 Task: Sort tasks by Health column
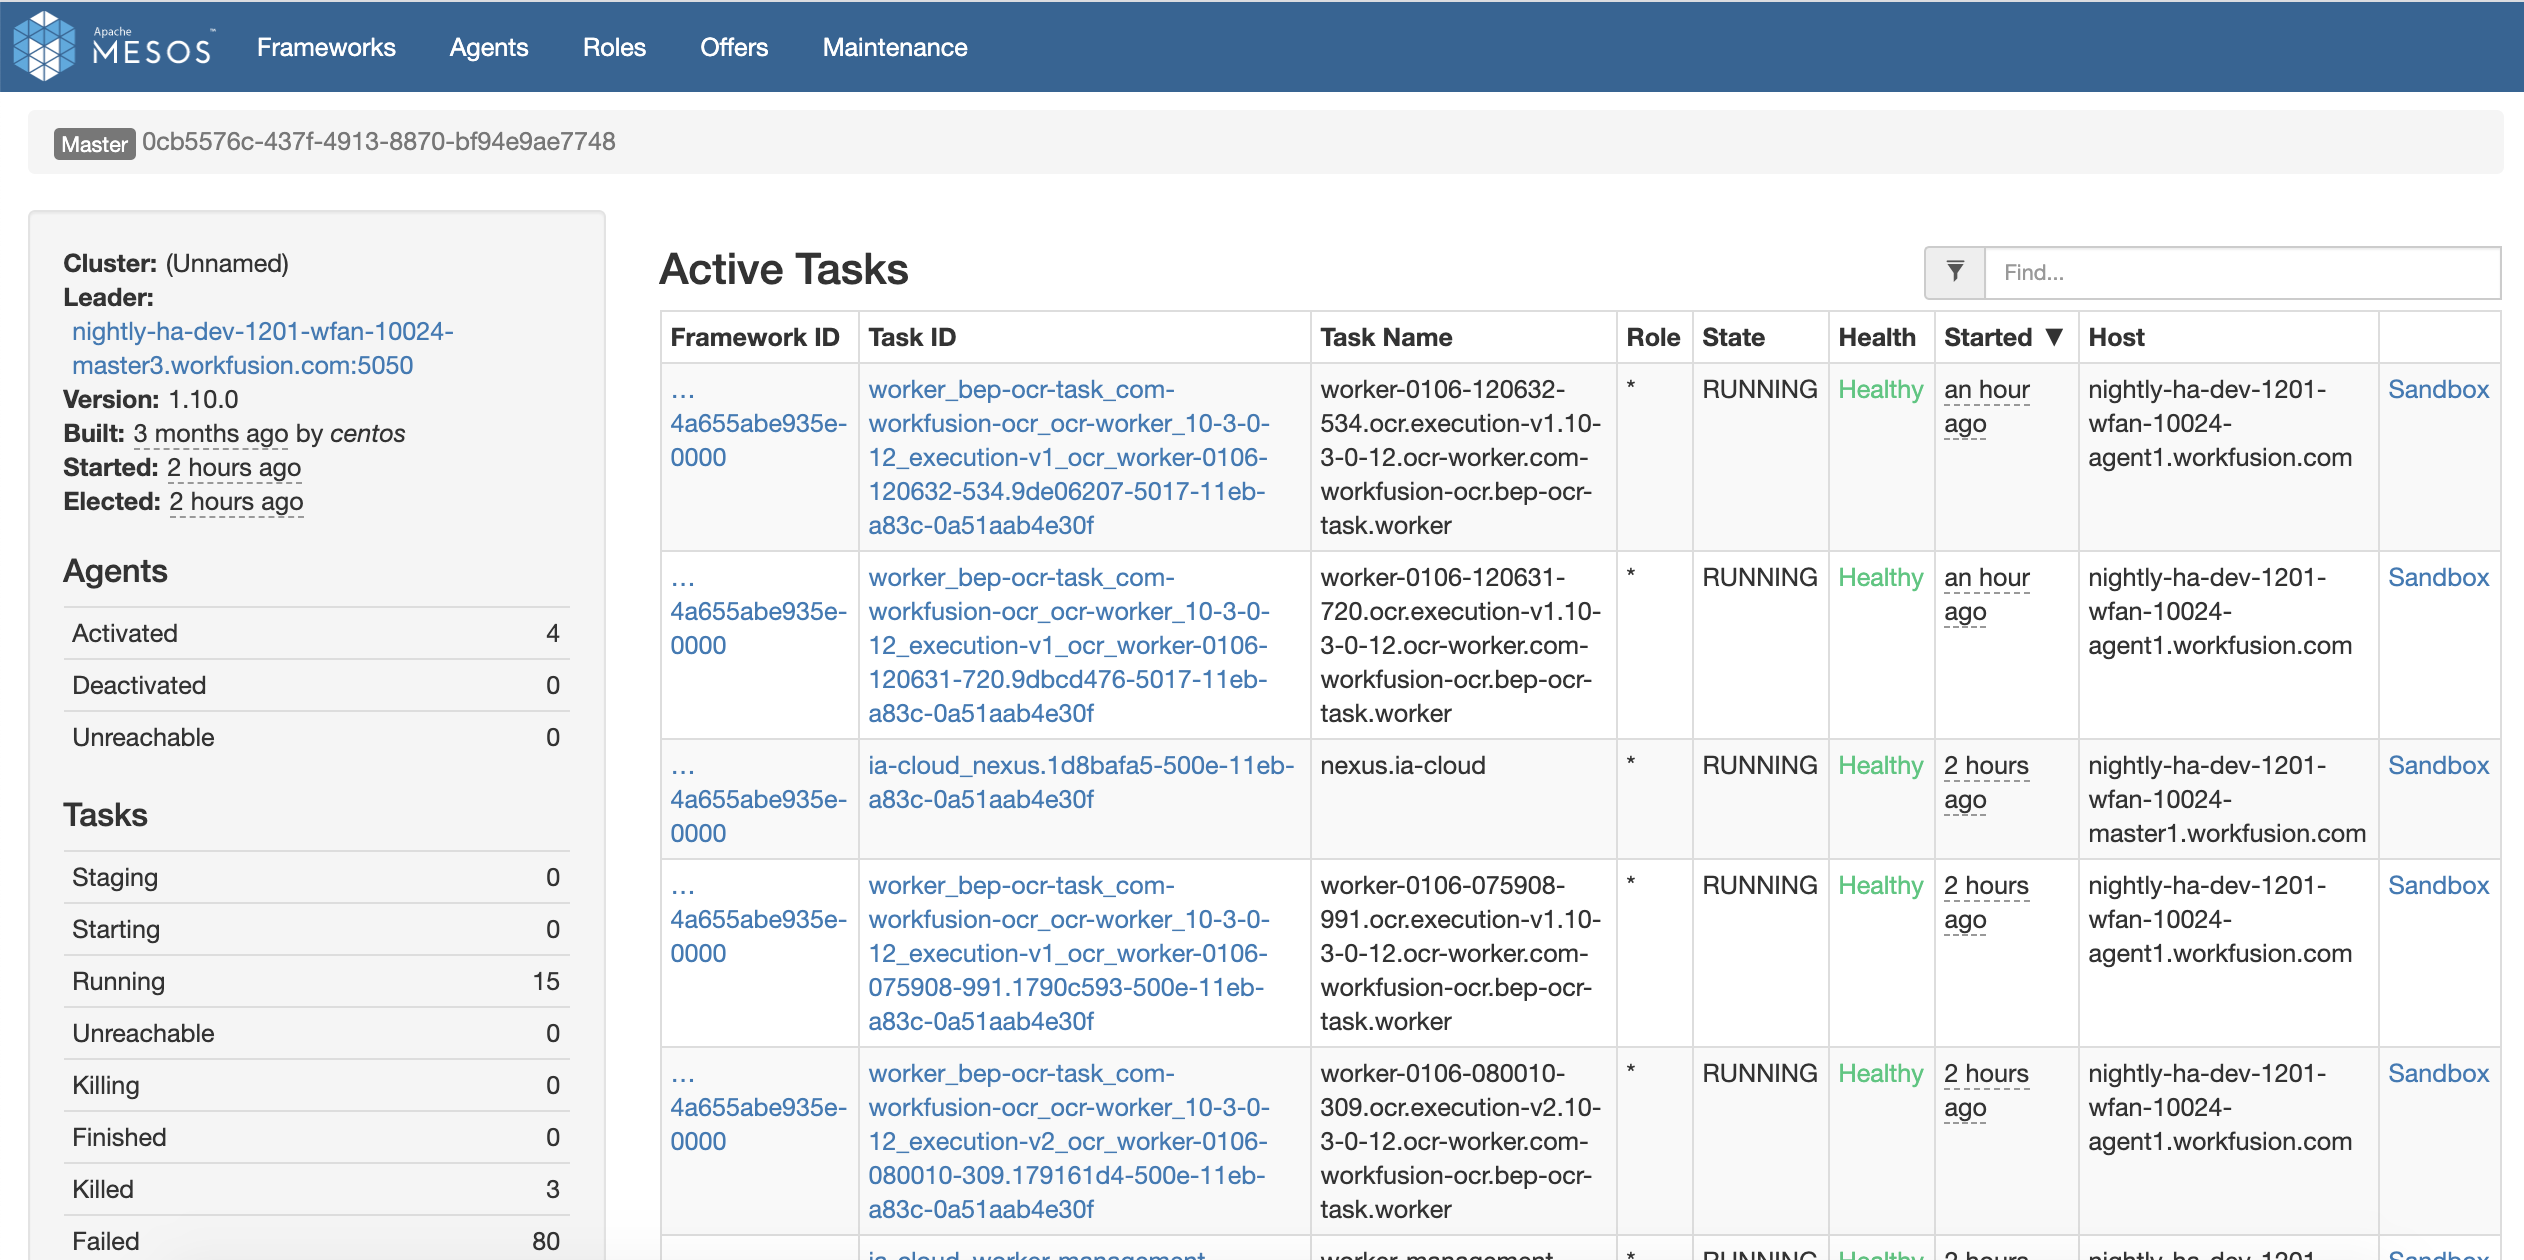1877,337
